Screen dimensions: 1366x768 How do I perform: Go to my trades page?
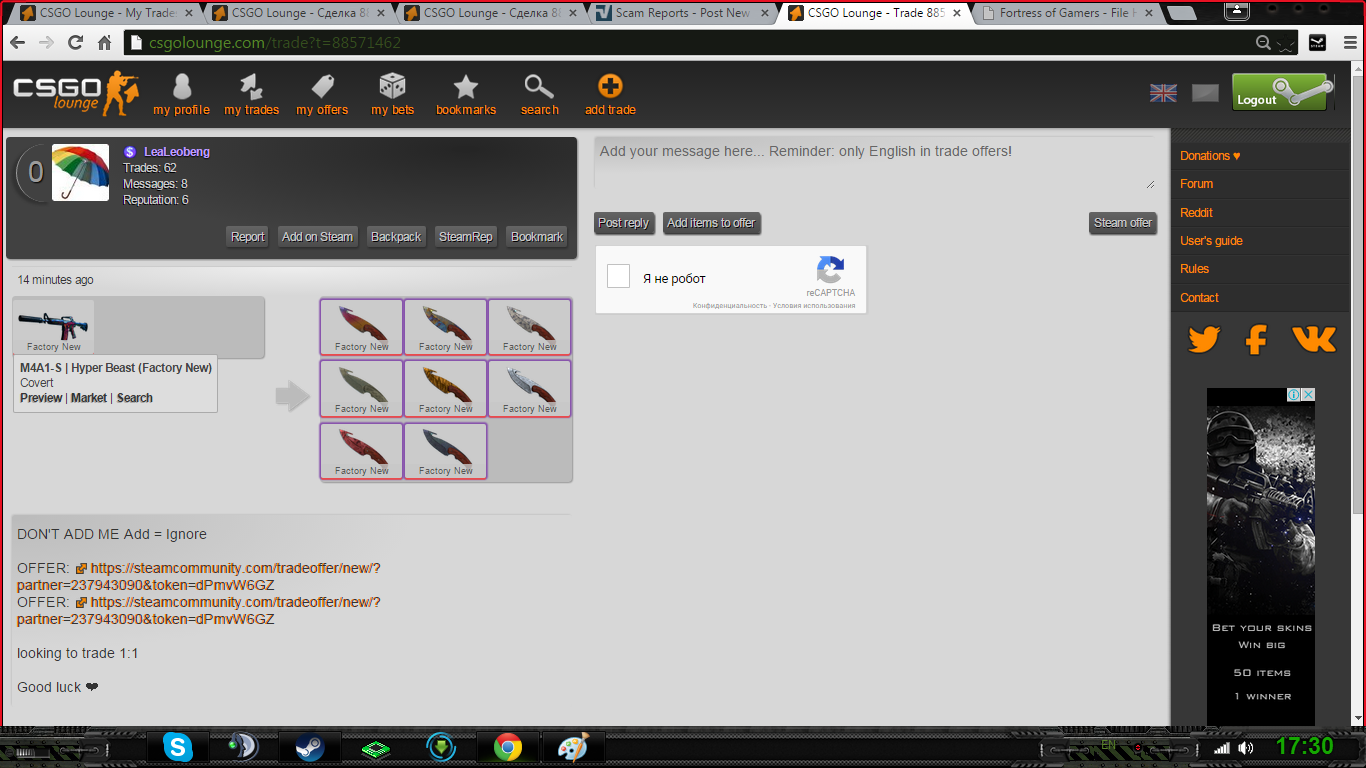pos(251,87)
